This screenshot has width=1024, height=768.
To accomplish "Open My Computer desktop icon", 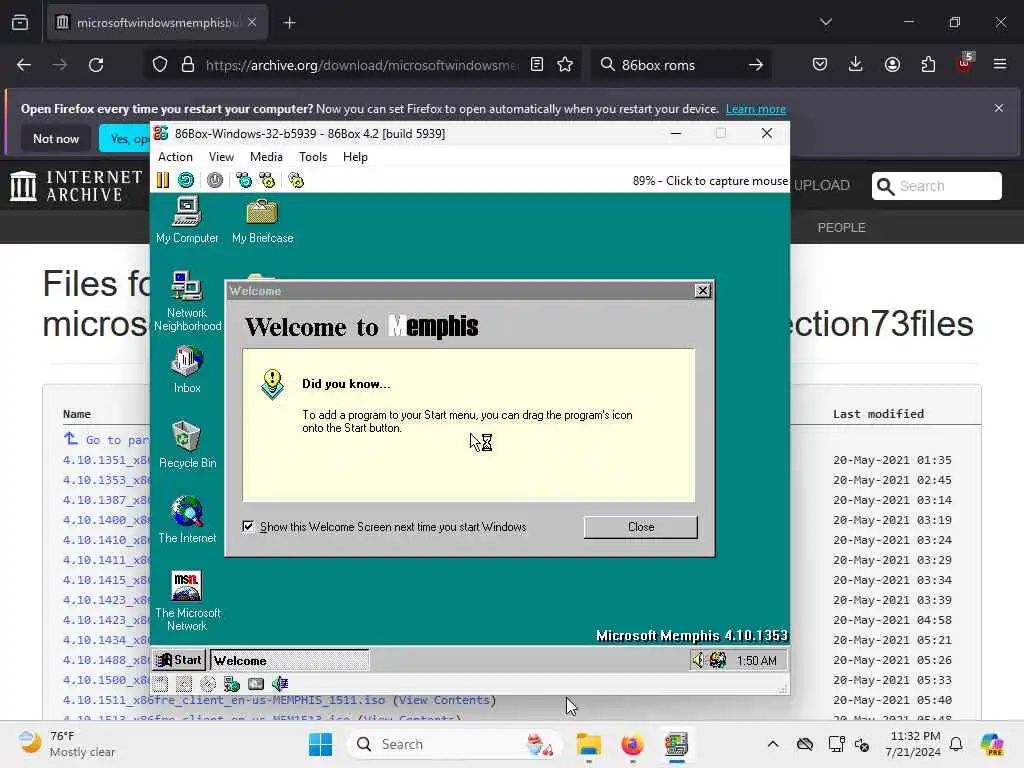I will click(187, 221).
